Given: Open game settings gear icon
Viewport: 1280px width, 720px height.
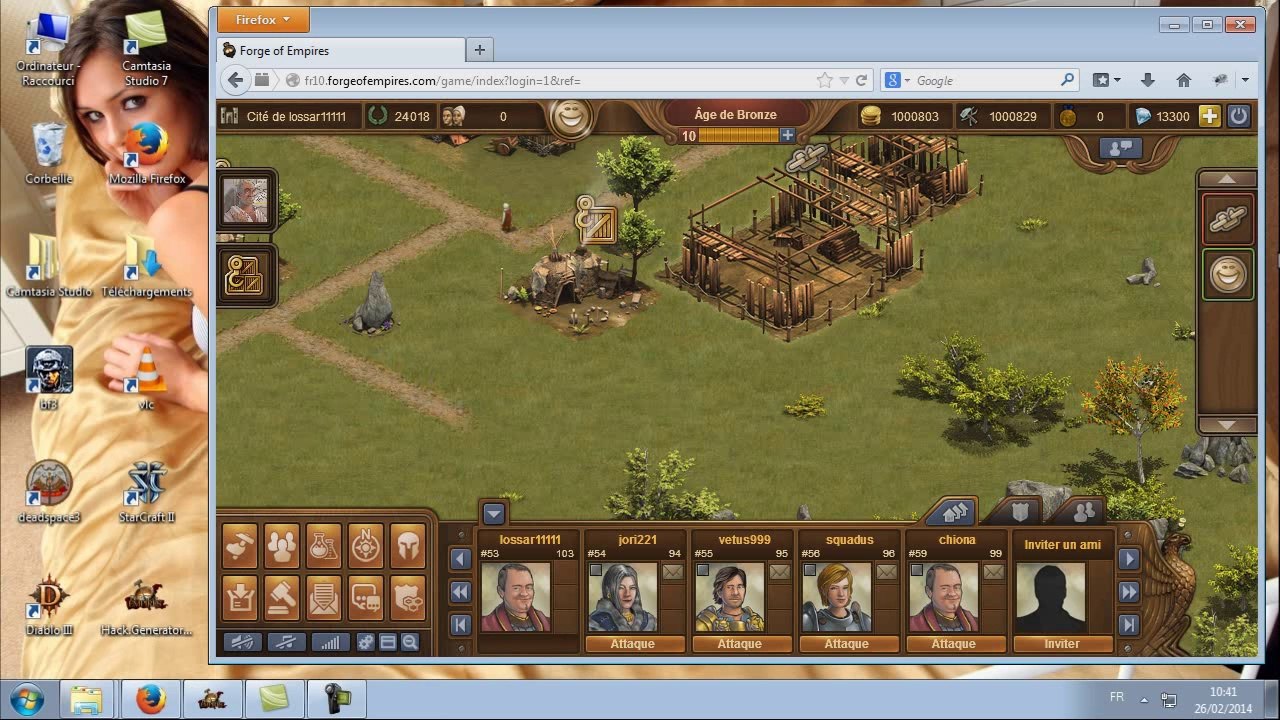Looking at the screenshot, I should click(366, 642).
